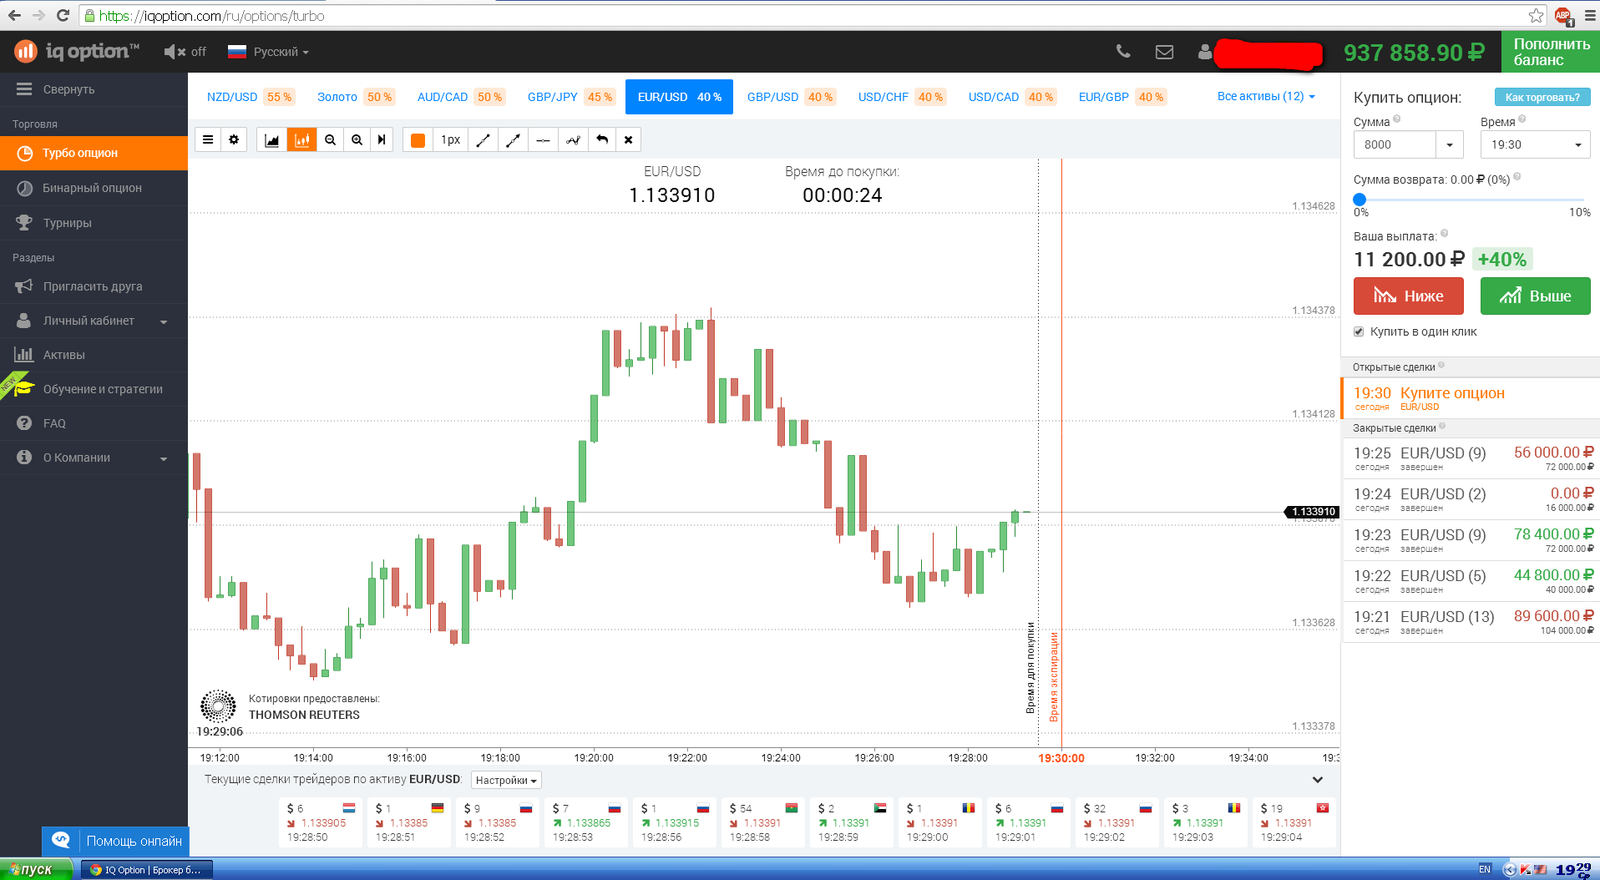Click the help icon beside Сумма
The width and height of the screenshot is (1600, 880).
point(1397,119)
